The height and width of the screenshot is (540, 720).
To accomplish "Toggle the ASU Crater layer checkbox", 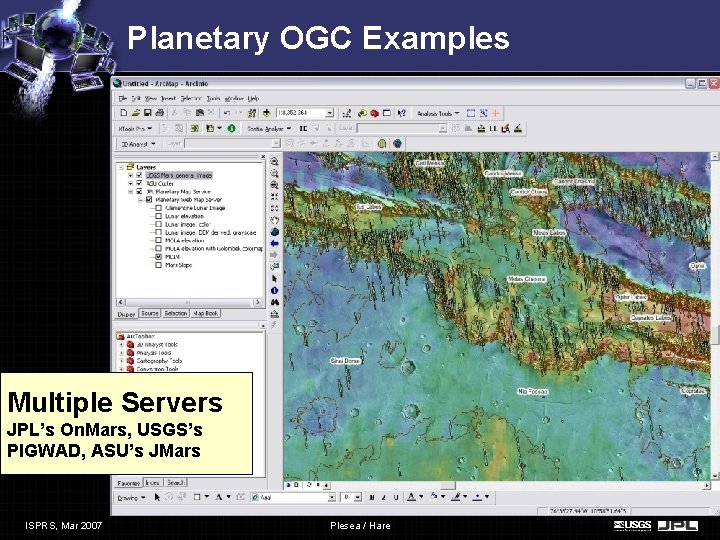I will tap(139, 183).
